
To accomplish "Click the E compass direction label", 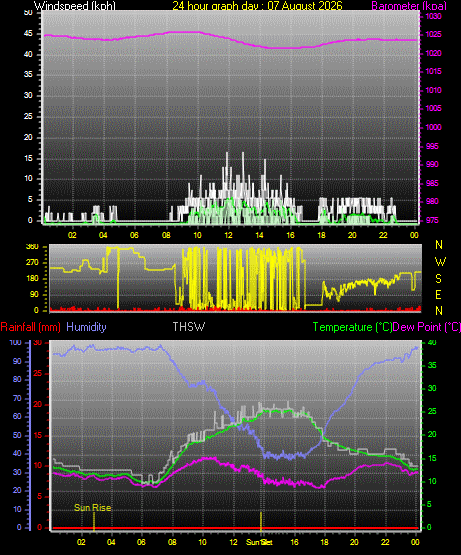I will tap(438, 294).
